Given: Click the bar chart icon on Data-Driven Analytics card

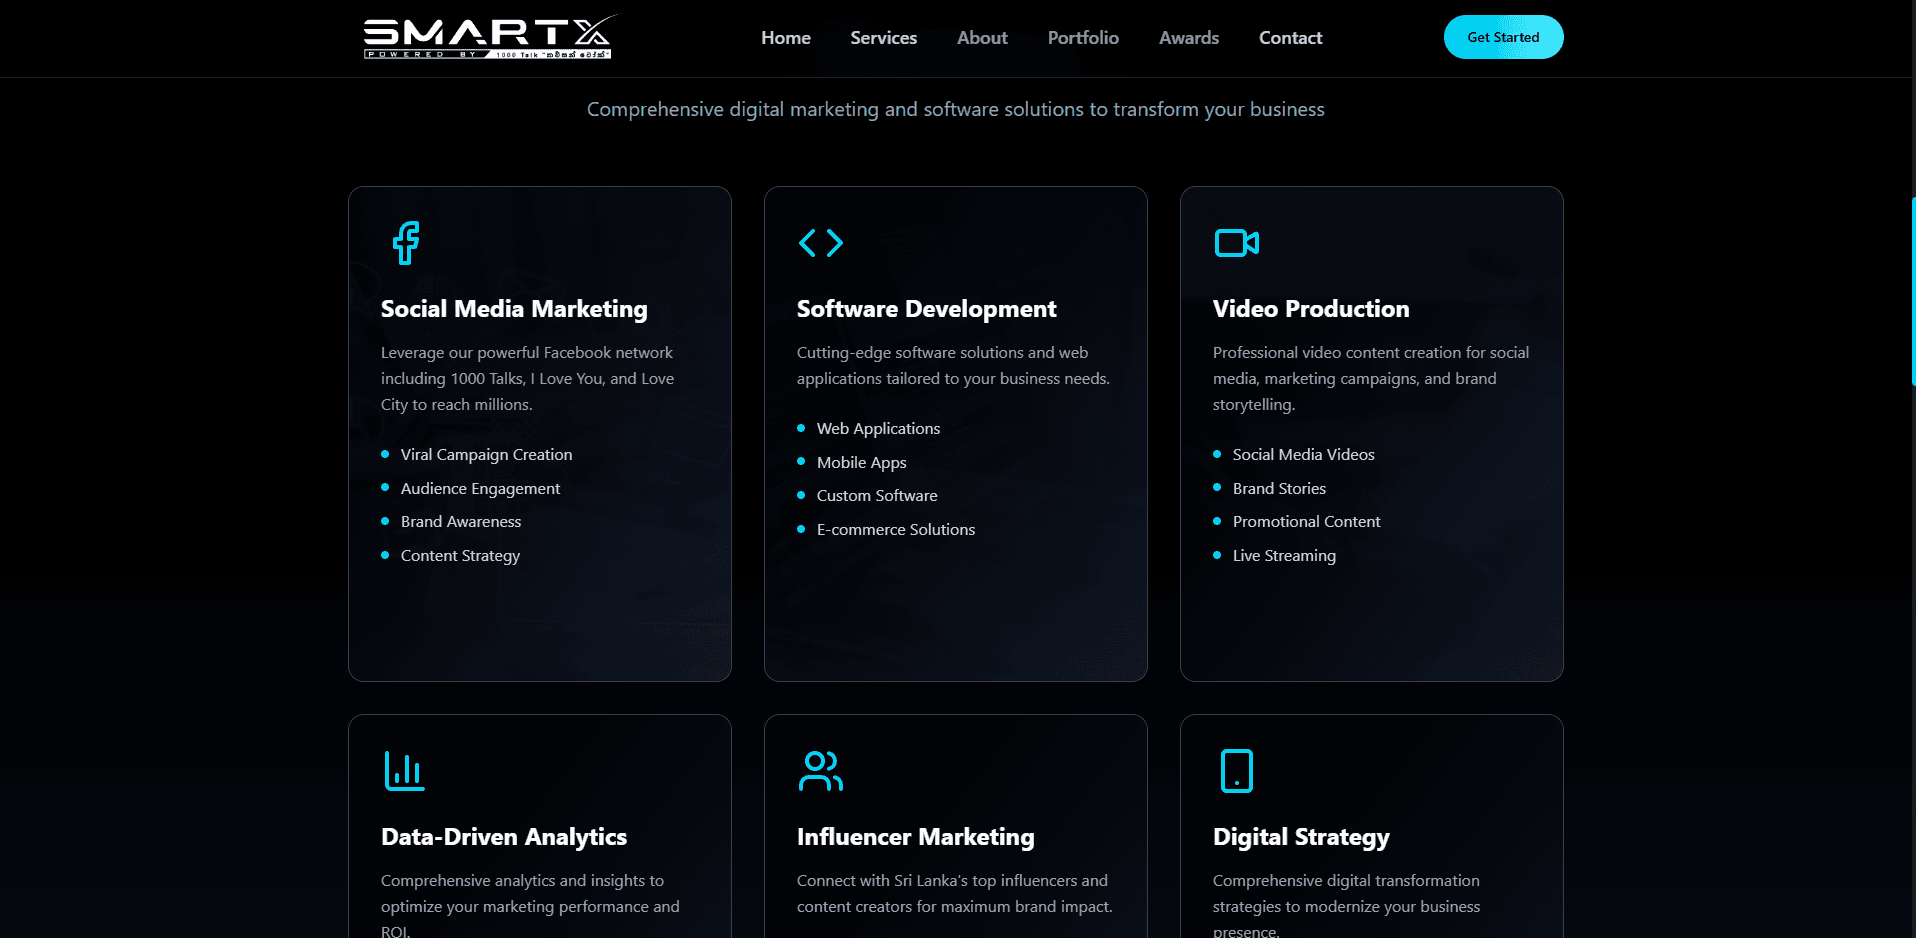Looking at the screenshot, I should (405, 770).
